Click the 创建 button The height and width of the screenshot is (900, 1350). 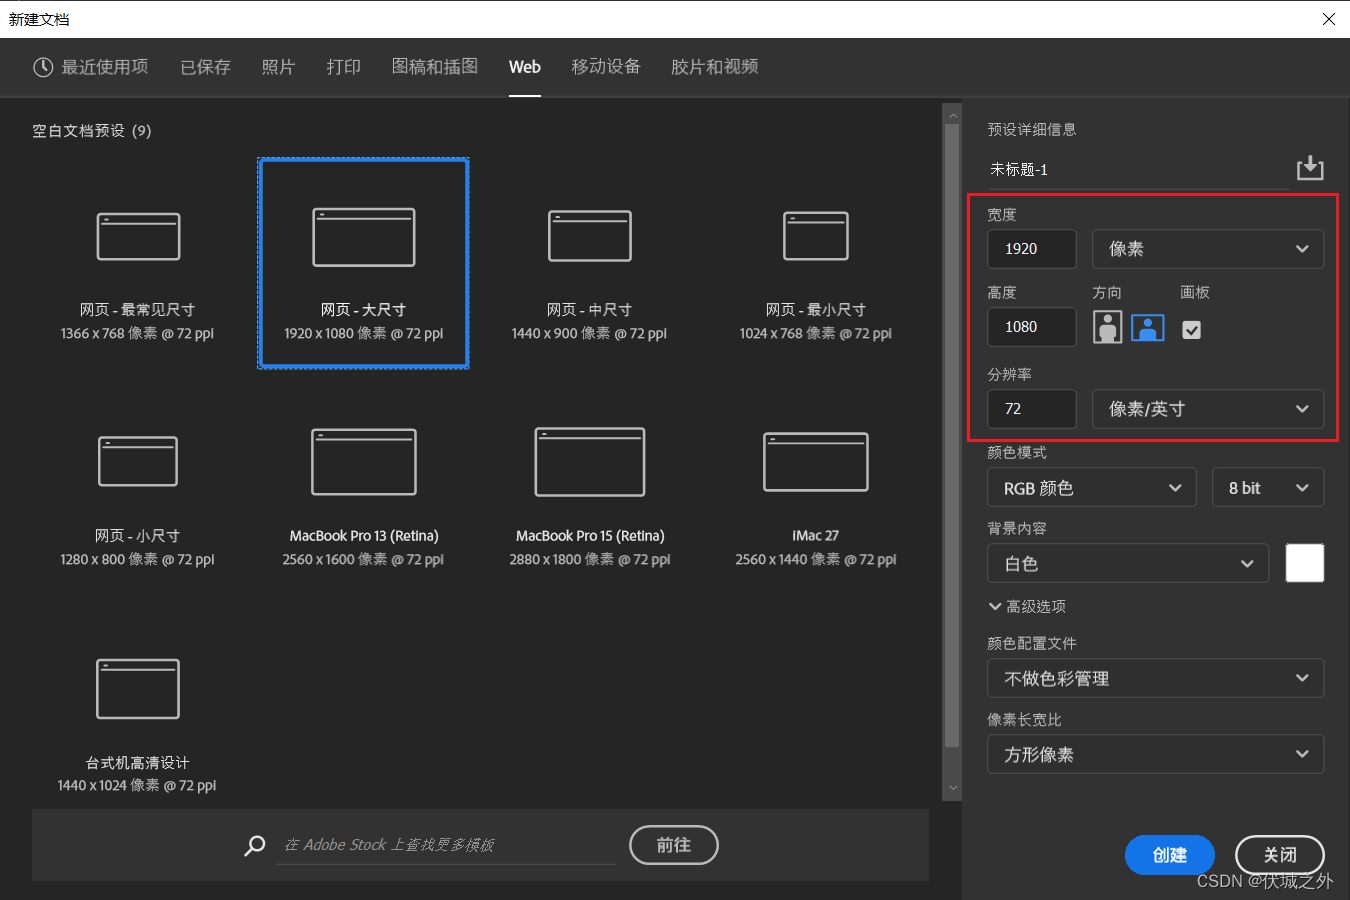pos(1169,855)
